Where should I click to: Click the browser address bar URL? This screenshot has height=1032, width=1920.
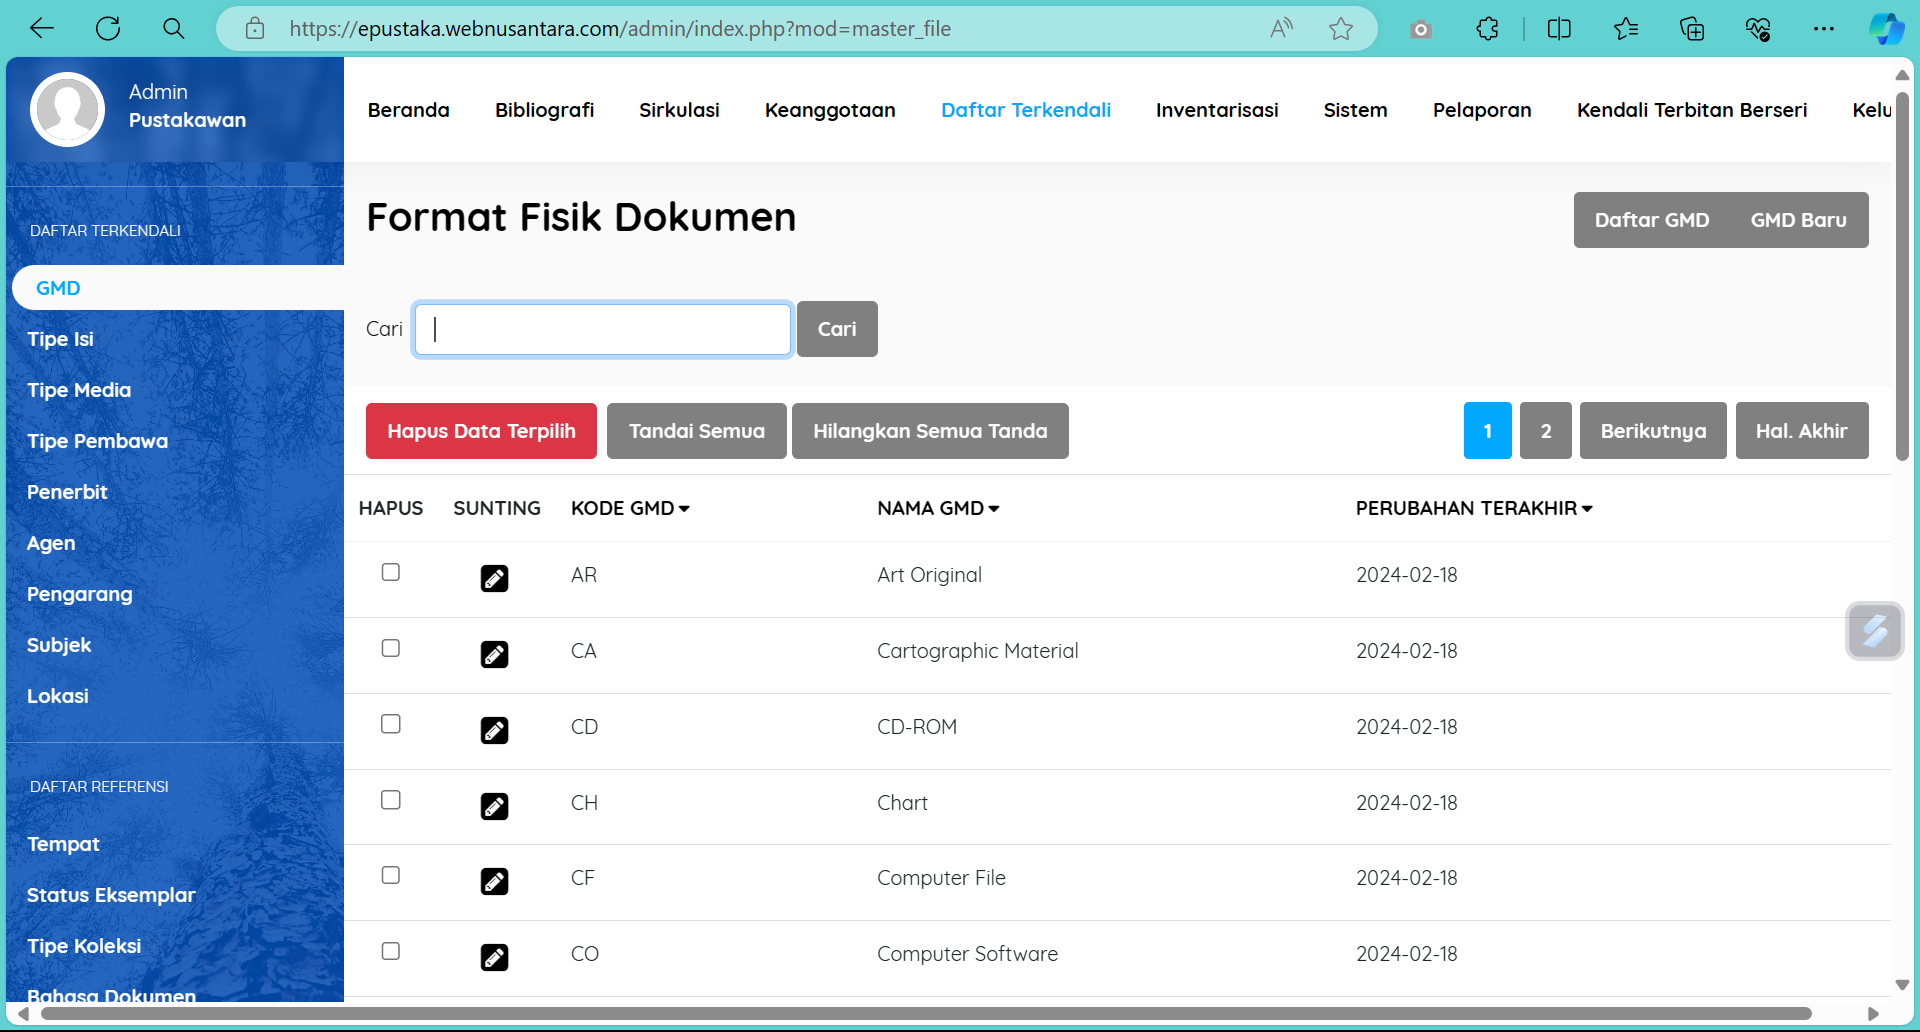(x=620, y=29)
